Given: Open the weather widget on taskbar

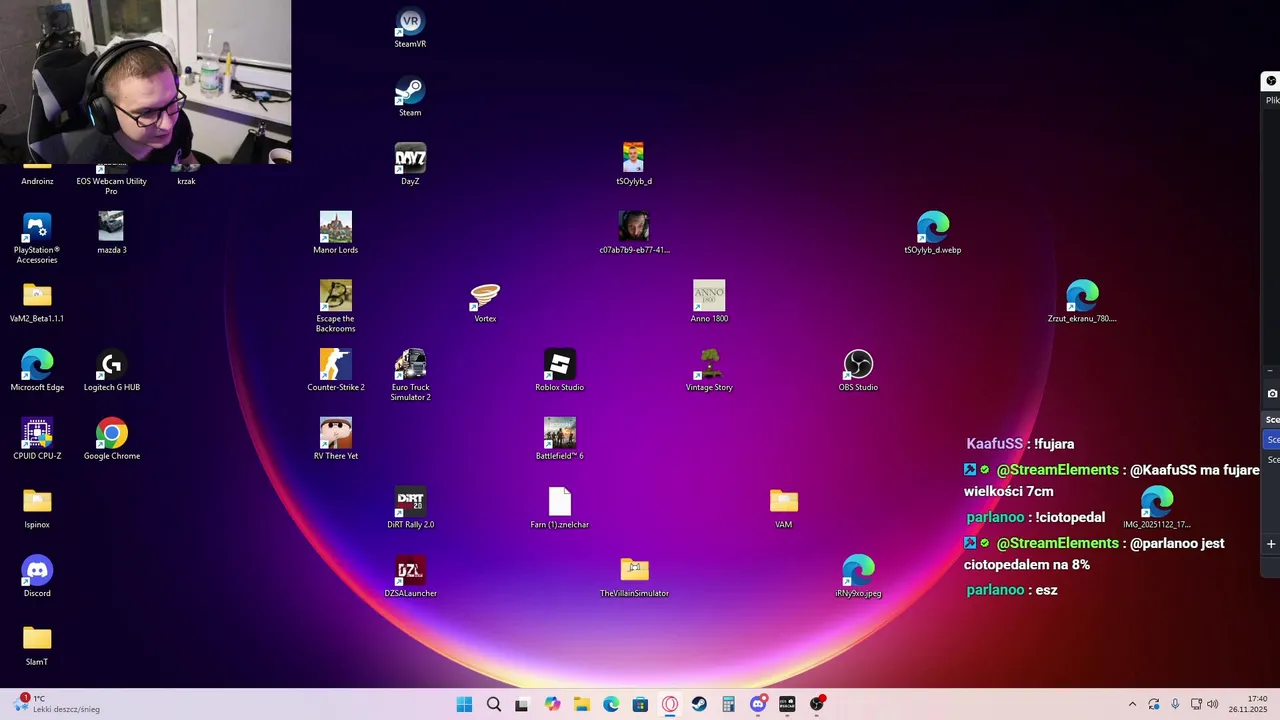Looking at the screenshot, I should point(58,704).
